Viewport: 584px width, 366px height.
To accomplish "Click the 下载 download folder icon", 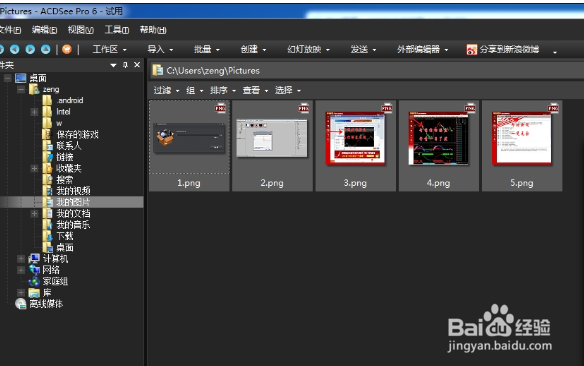I will pos(47,236).
